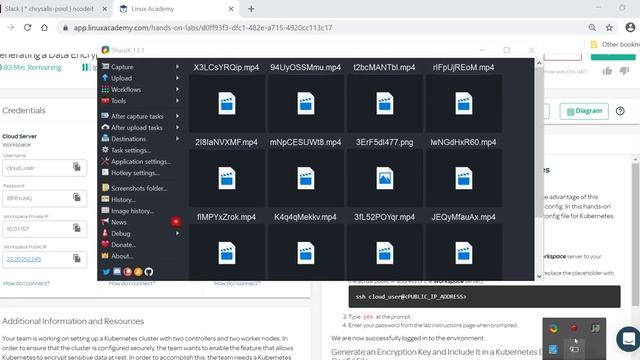Click the fIMPYxZrok.mp4 filename label
The height and width of the screenshot is (360, 640).
[x=227, y=217]
